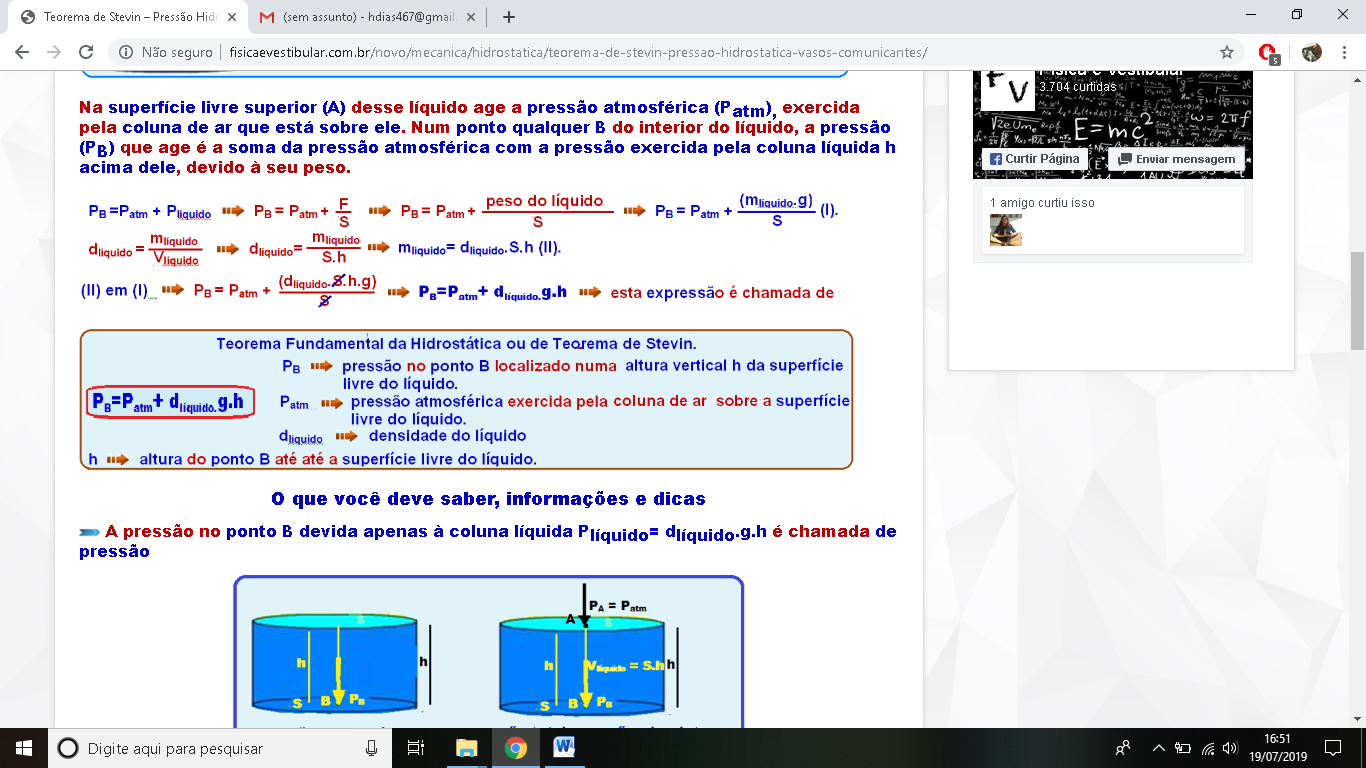Go forward to the next page
This screenshot has width=1366, height=768.
tap(54, 52)
